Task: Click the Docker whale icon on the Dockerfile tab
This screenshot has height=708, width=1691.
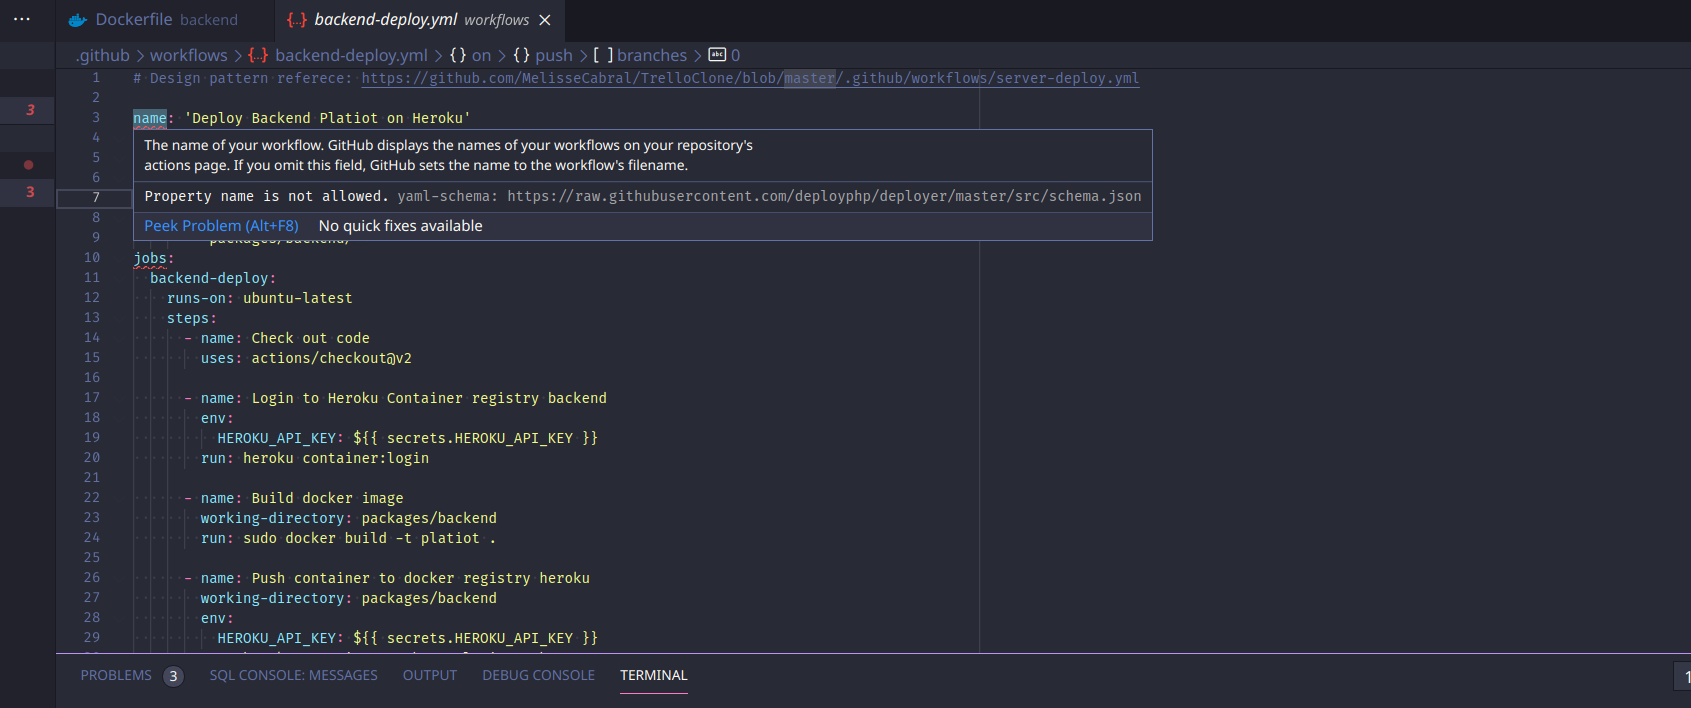Action: tap(78, 20)
